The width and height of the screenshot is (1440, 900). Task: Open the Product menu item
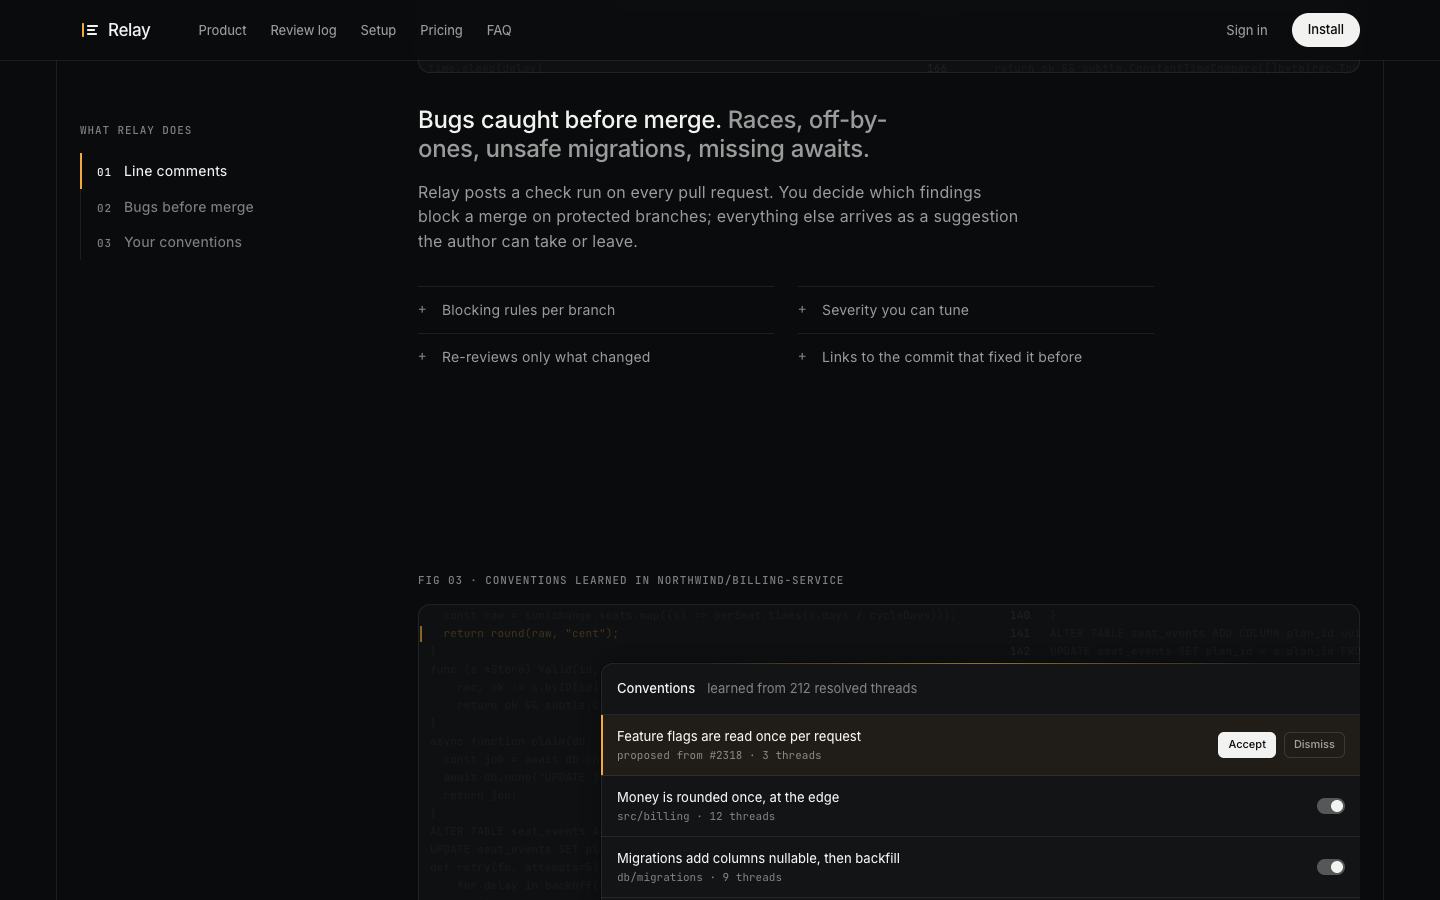222,30
